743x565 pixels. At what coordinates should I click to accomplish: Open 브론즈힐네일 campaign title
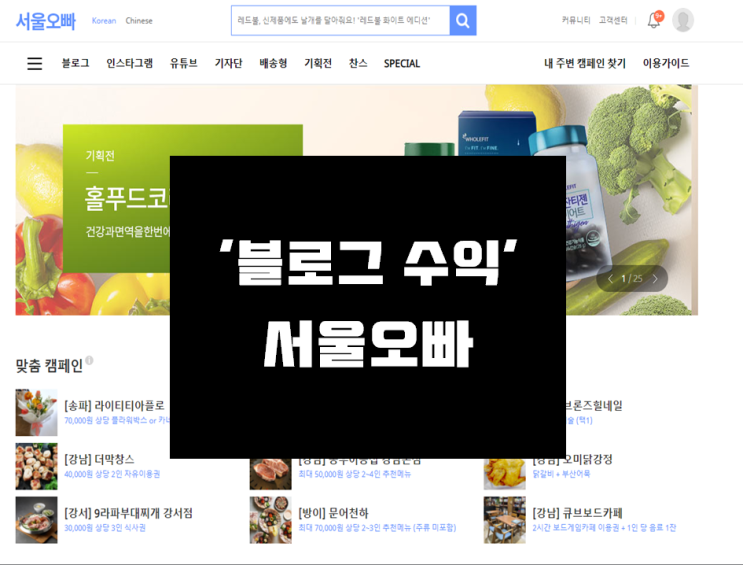pos(594,405)
